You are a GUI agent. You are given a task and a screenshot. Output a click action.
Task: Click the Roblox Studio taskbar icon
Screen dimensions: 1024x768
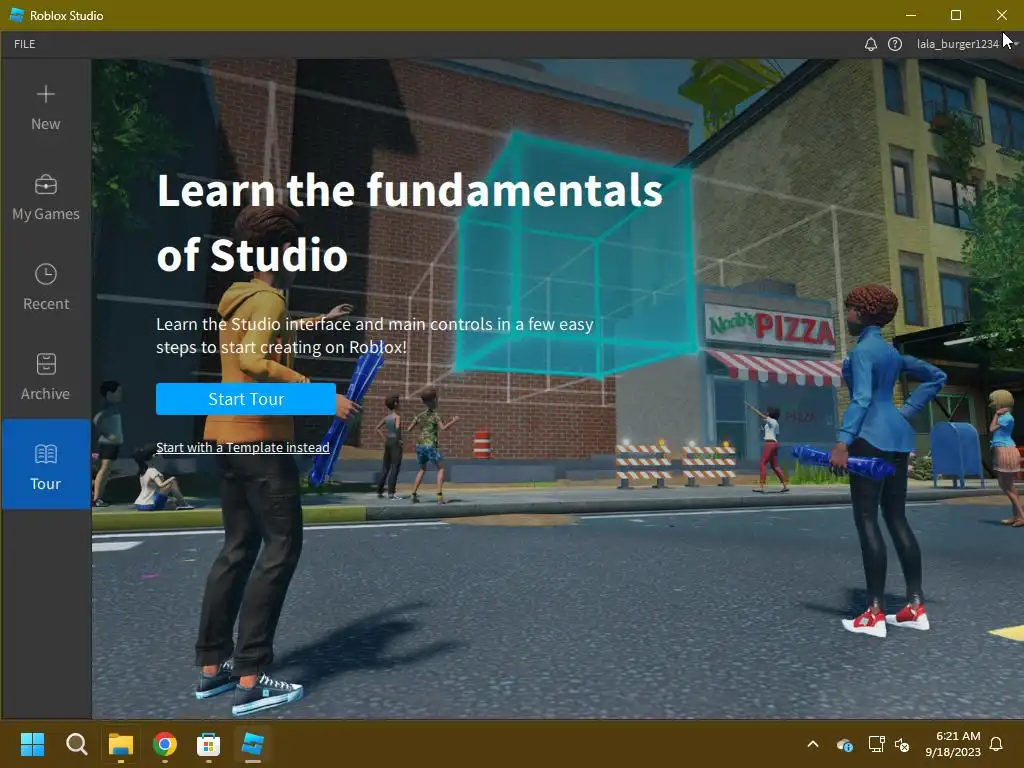coord(253,744)
